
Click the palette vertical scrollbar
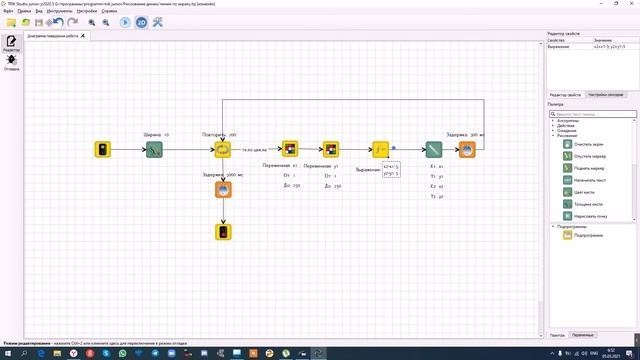coord(634,169)
